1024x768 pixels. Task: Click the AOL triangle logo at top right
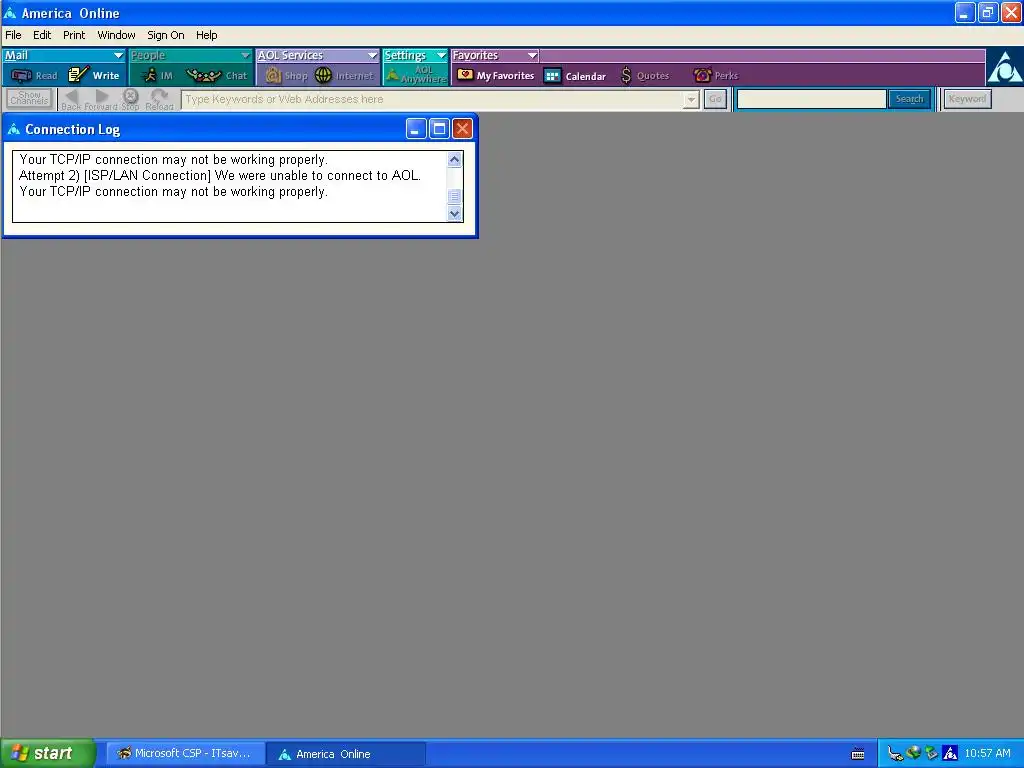(x=1004, y=67)
